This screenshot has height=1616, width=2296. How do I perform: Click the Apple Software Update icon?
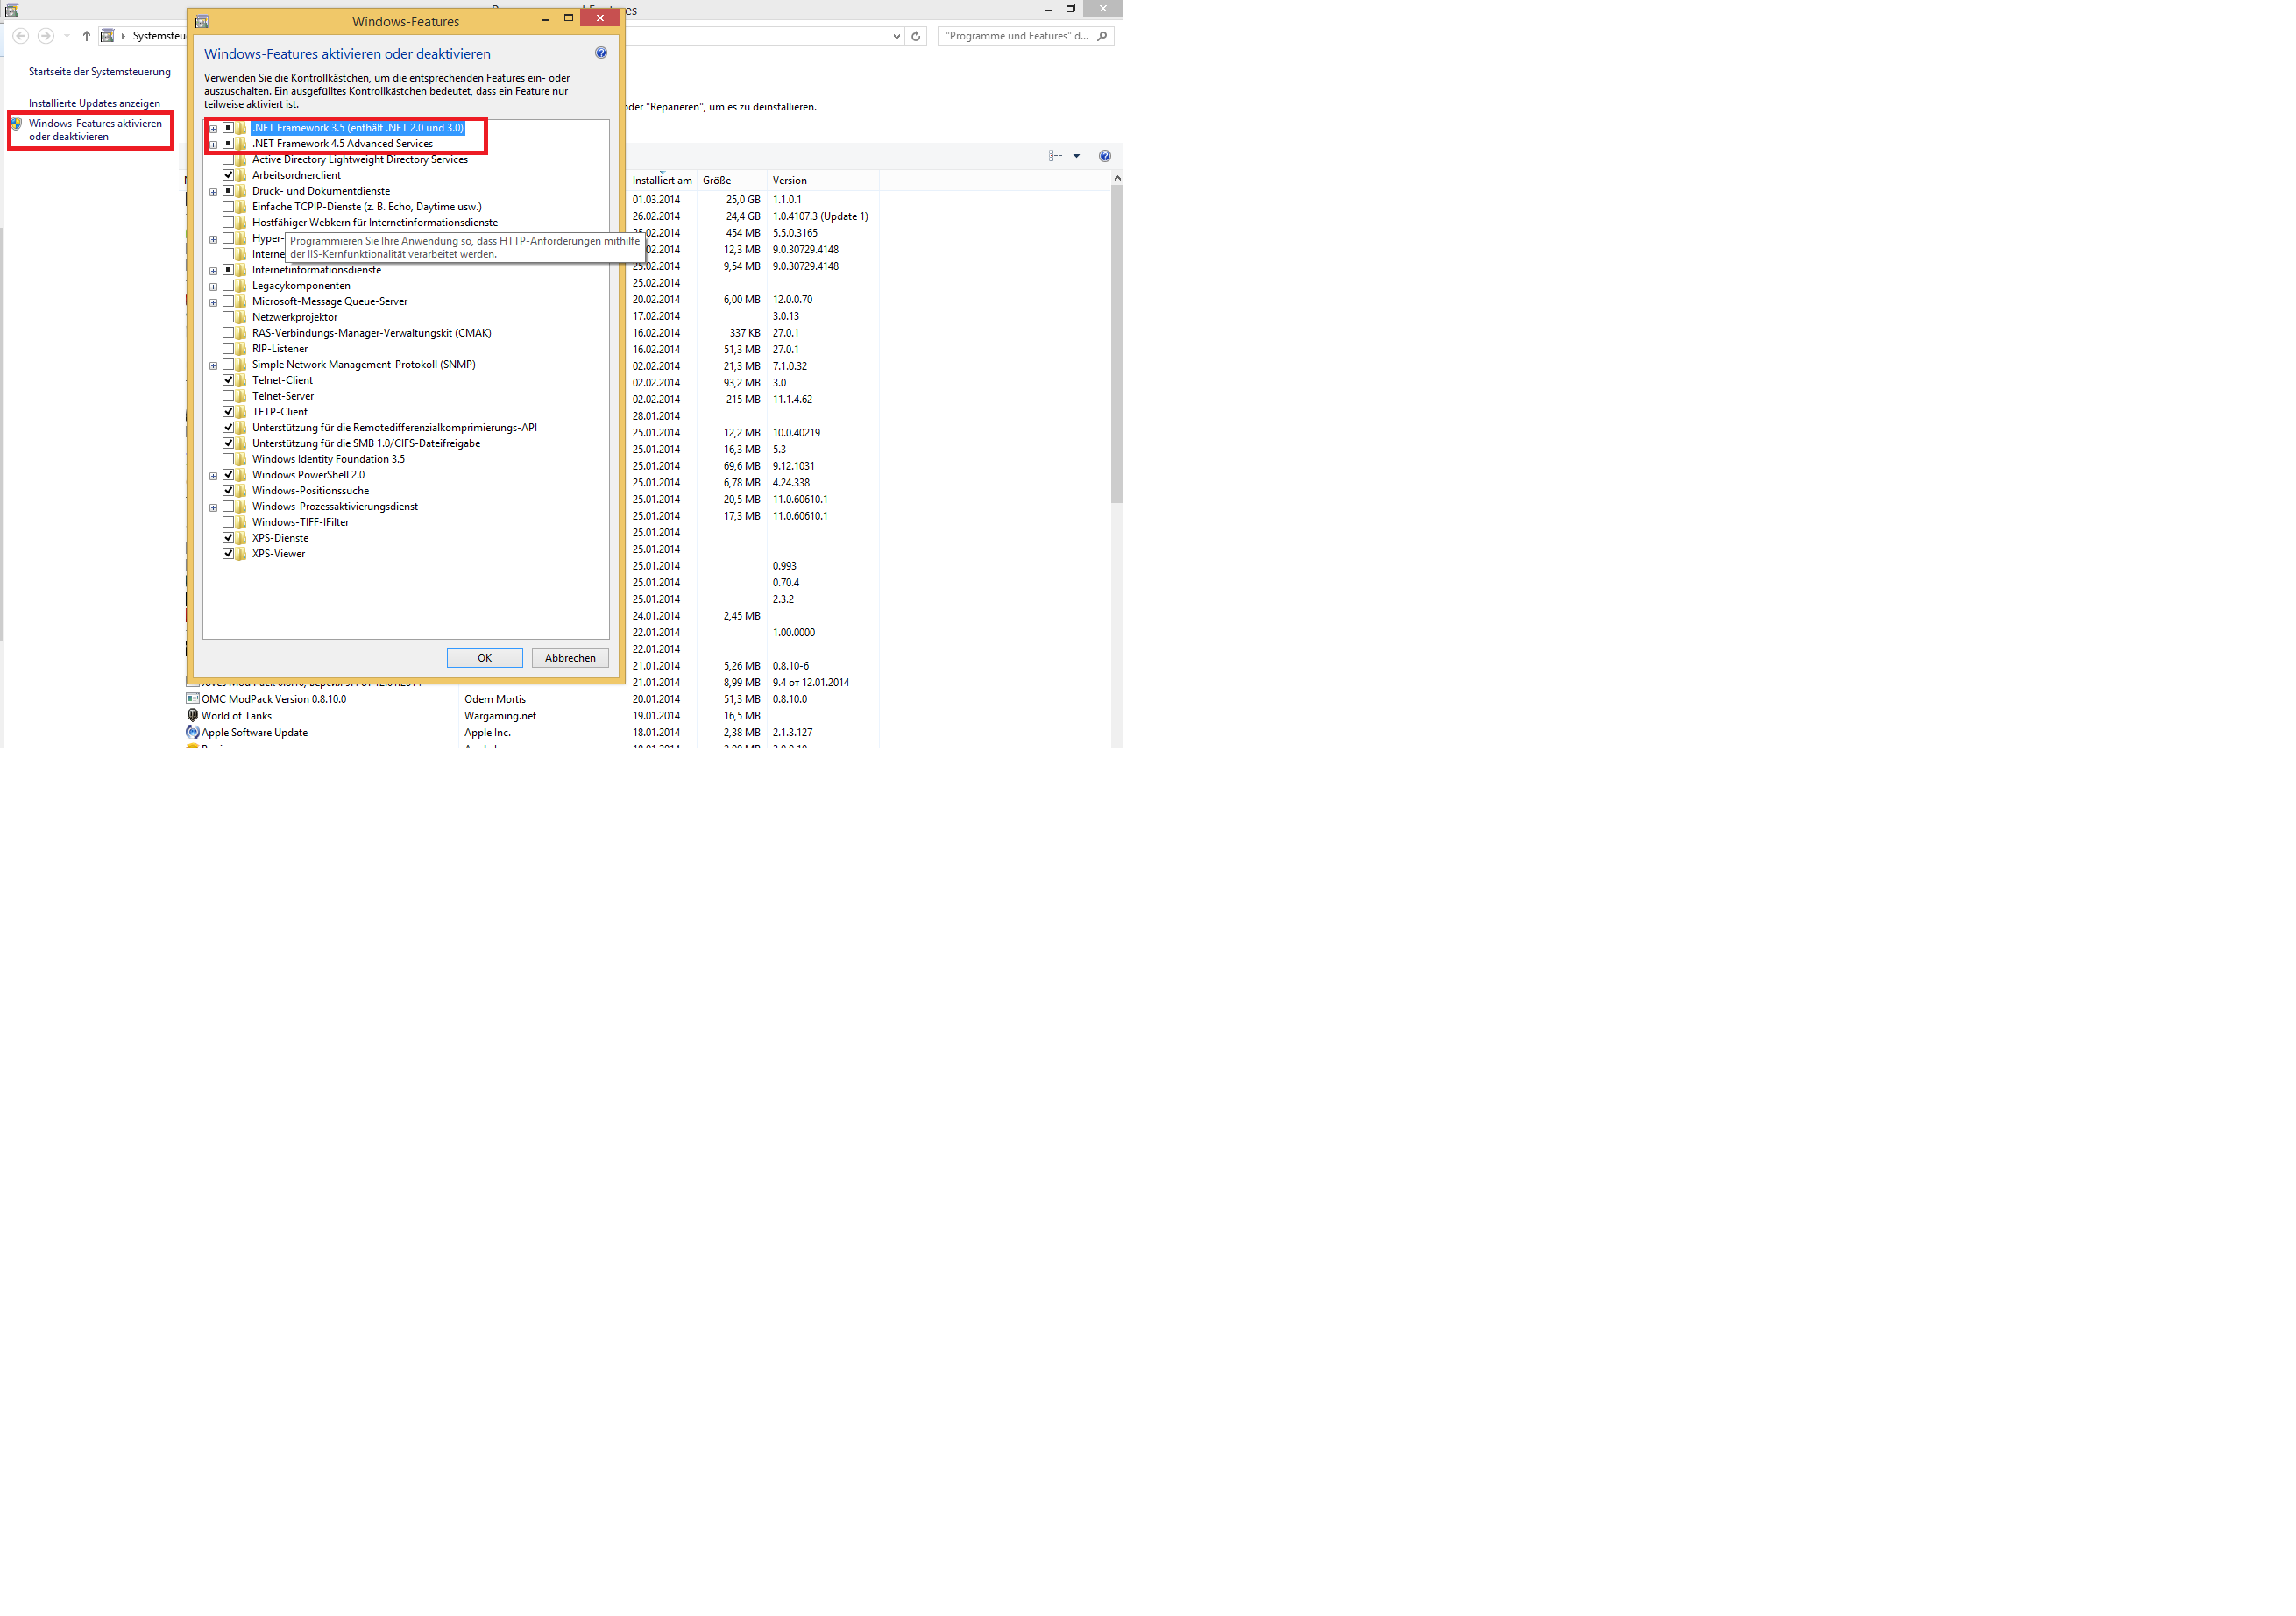tap(192, 733)
